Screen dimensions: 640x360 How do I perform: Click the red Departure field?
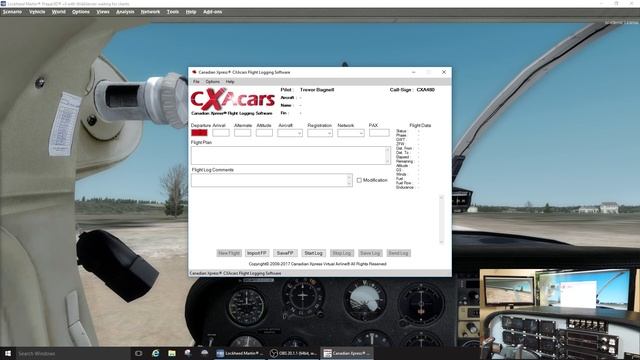(200, 133)
